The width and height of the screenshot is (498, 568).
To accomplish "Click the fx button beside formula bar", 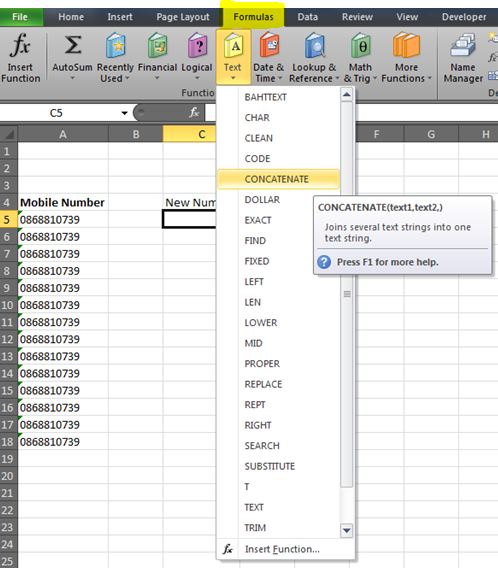I will [194, 113].
